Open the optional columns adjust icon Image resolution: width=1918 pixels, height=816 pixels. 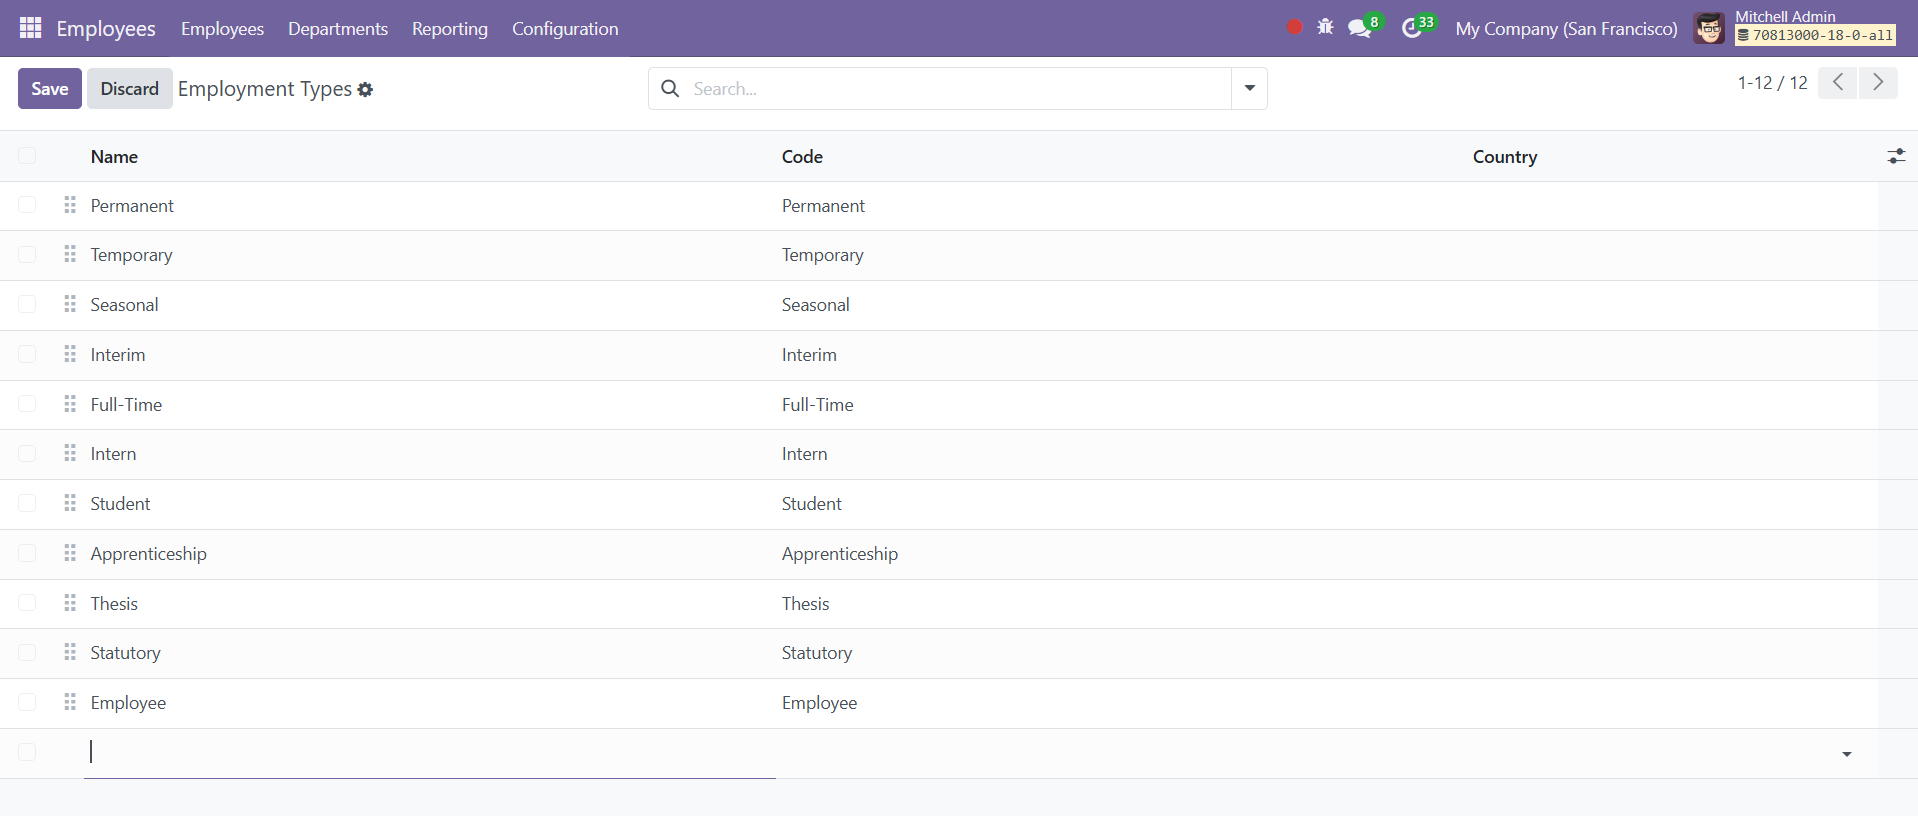coord(1896,156)
